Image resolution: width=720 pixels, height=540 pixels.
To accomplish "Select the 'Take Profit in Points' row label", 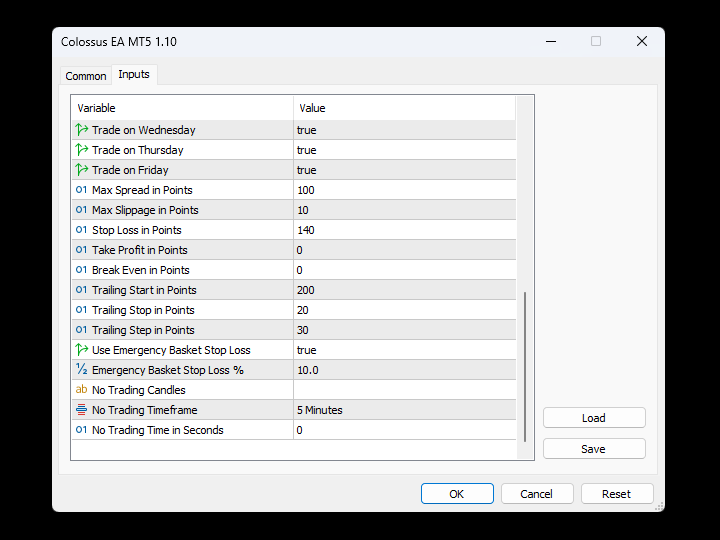I will [140, 250].
